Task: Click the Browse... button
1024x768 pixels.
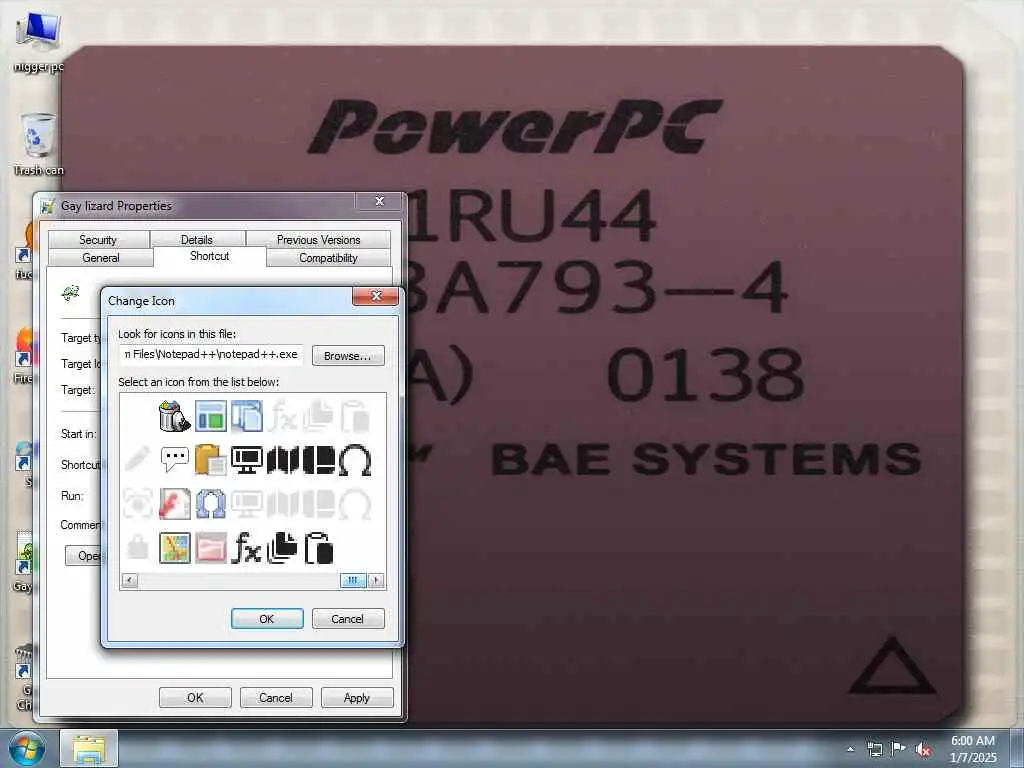Action: (348, 356)
